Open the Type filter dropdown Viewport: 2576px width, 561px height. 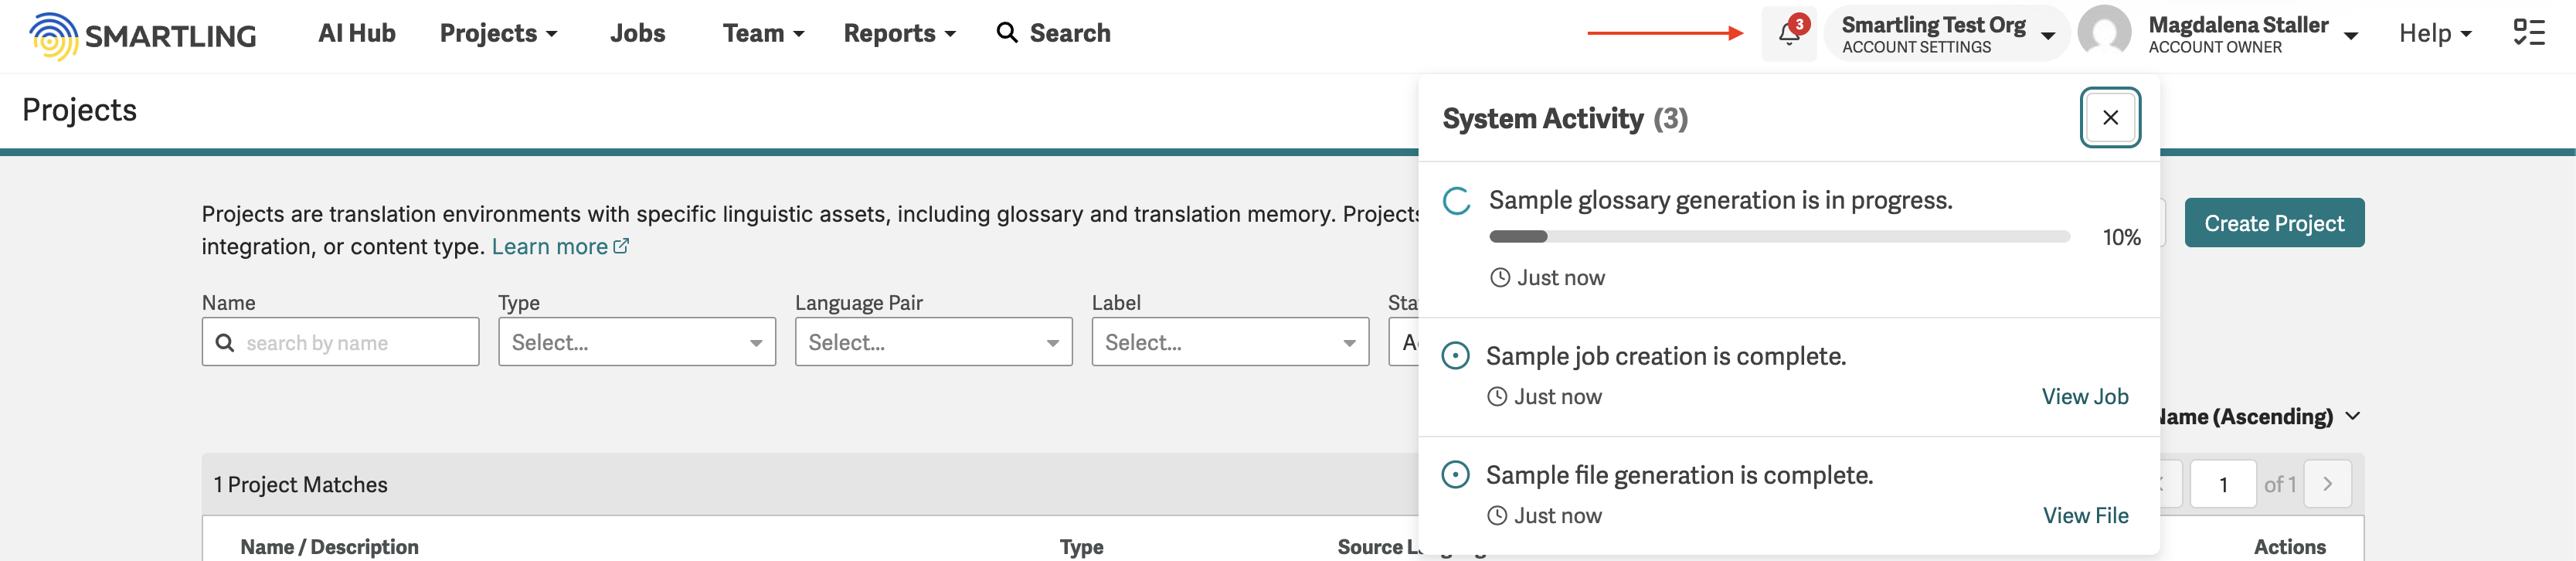[x=637, y=342]
